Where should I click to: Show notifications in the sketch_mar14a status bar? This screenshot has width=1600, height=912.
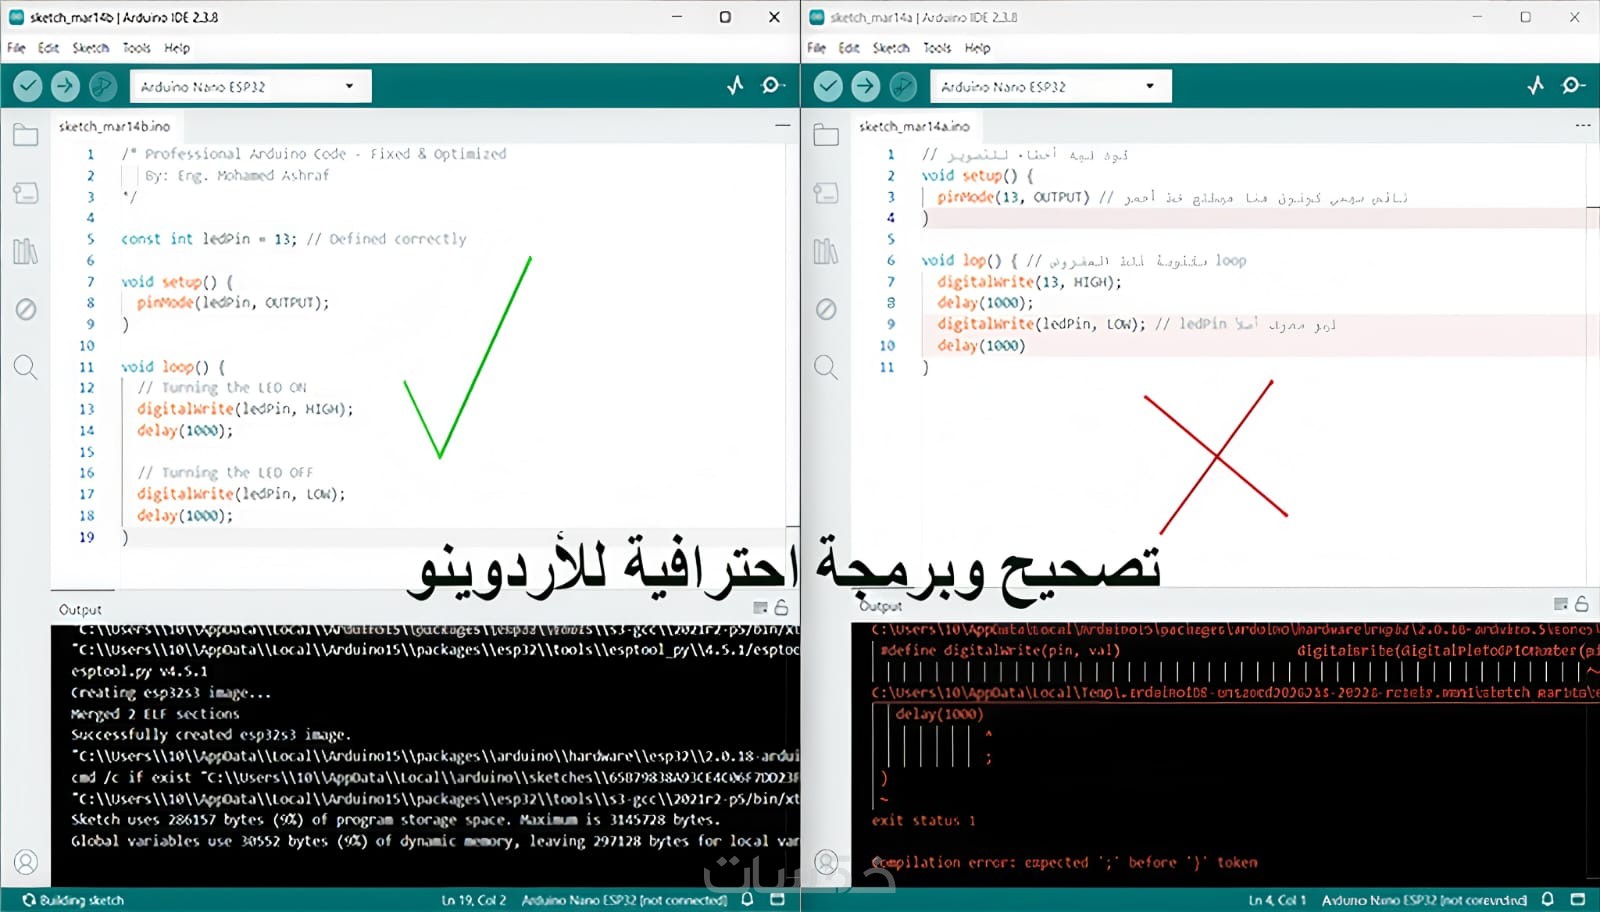coord(1548,900)
